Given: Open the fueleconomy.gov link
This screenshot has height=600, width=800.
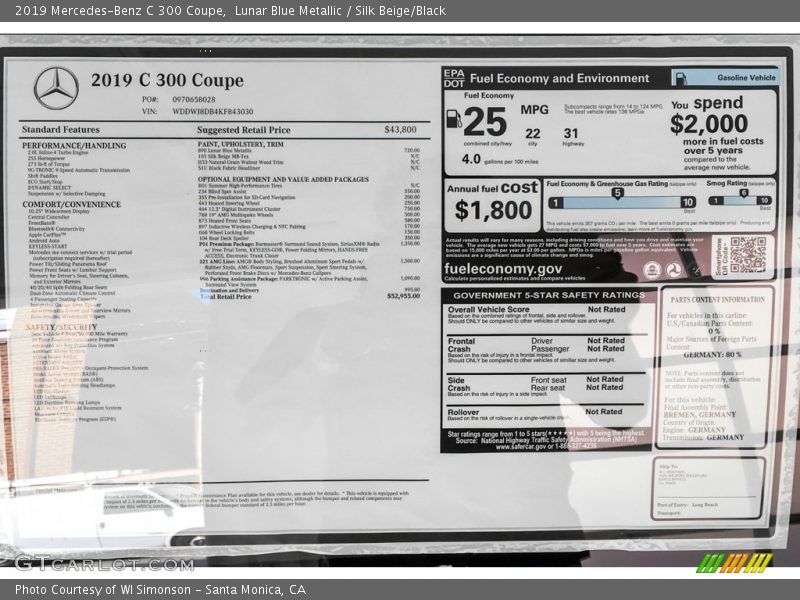Looking at the screenshot, I should (503, 268).
